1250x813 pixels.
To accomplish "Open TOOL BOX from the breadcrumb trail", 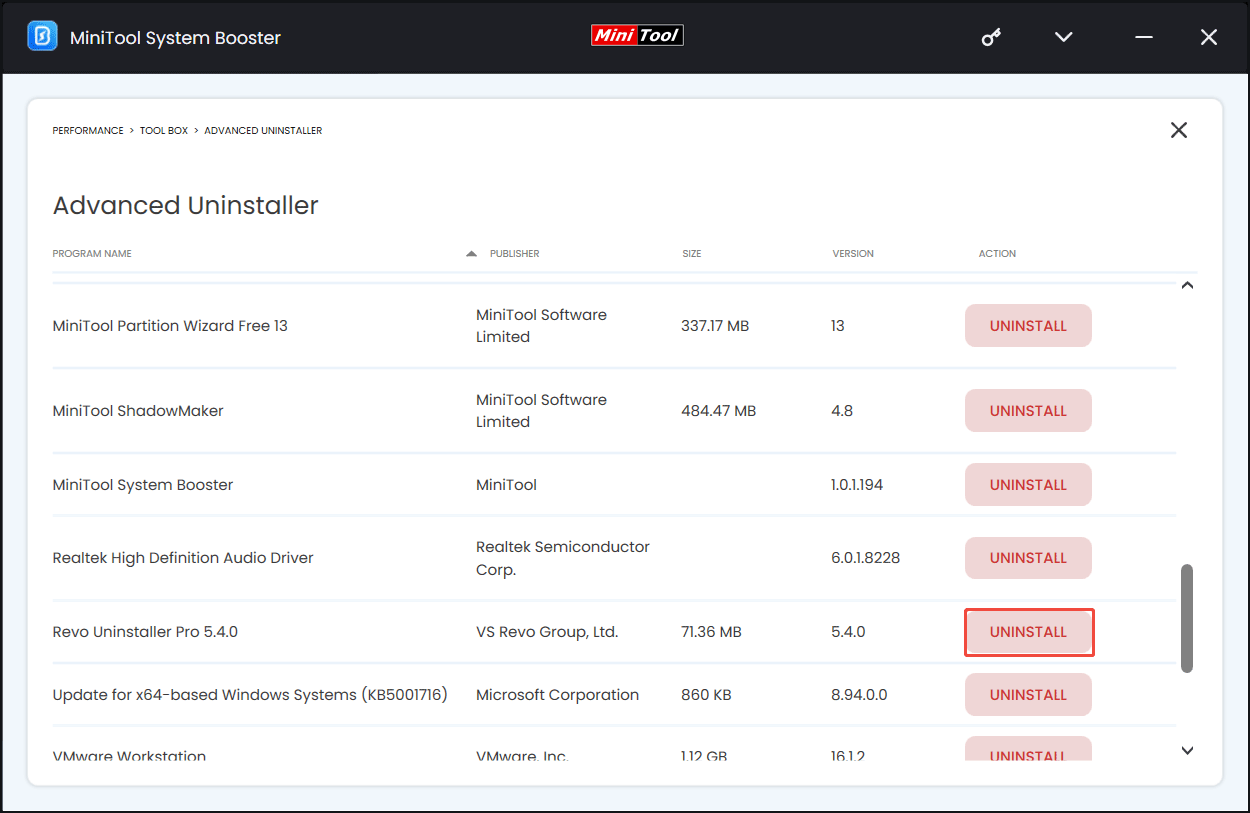I will point(163,130).
